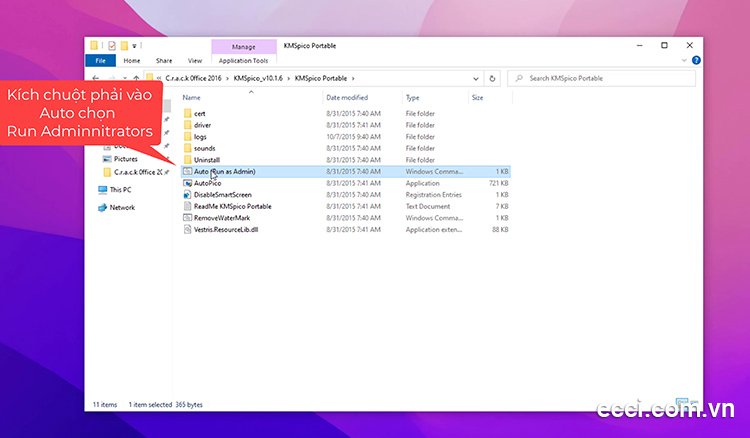
Task: Click KMSpico_v10.1.6 in the breadcrumb path
Action: point(257,78)
